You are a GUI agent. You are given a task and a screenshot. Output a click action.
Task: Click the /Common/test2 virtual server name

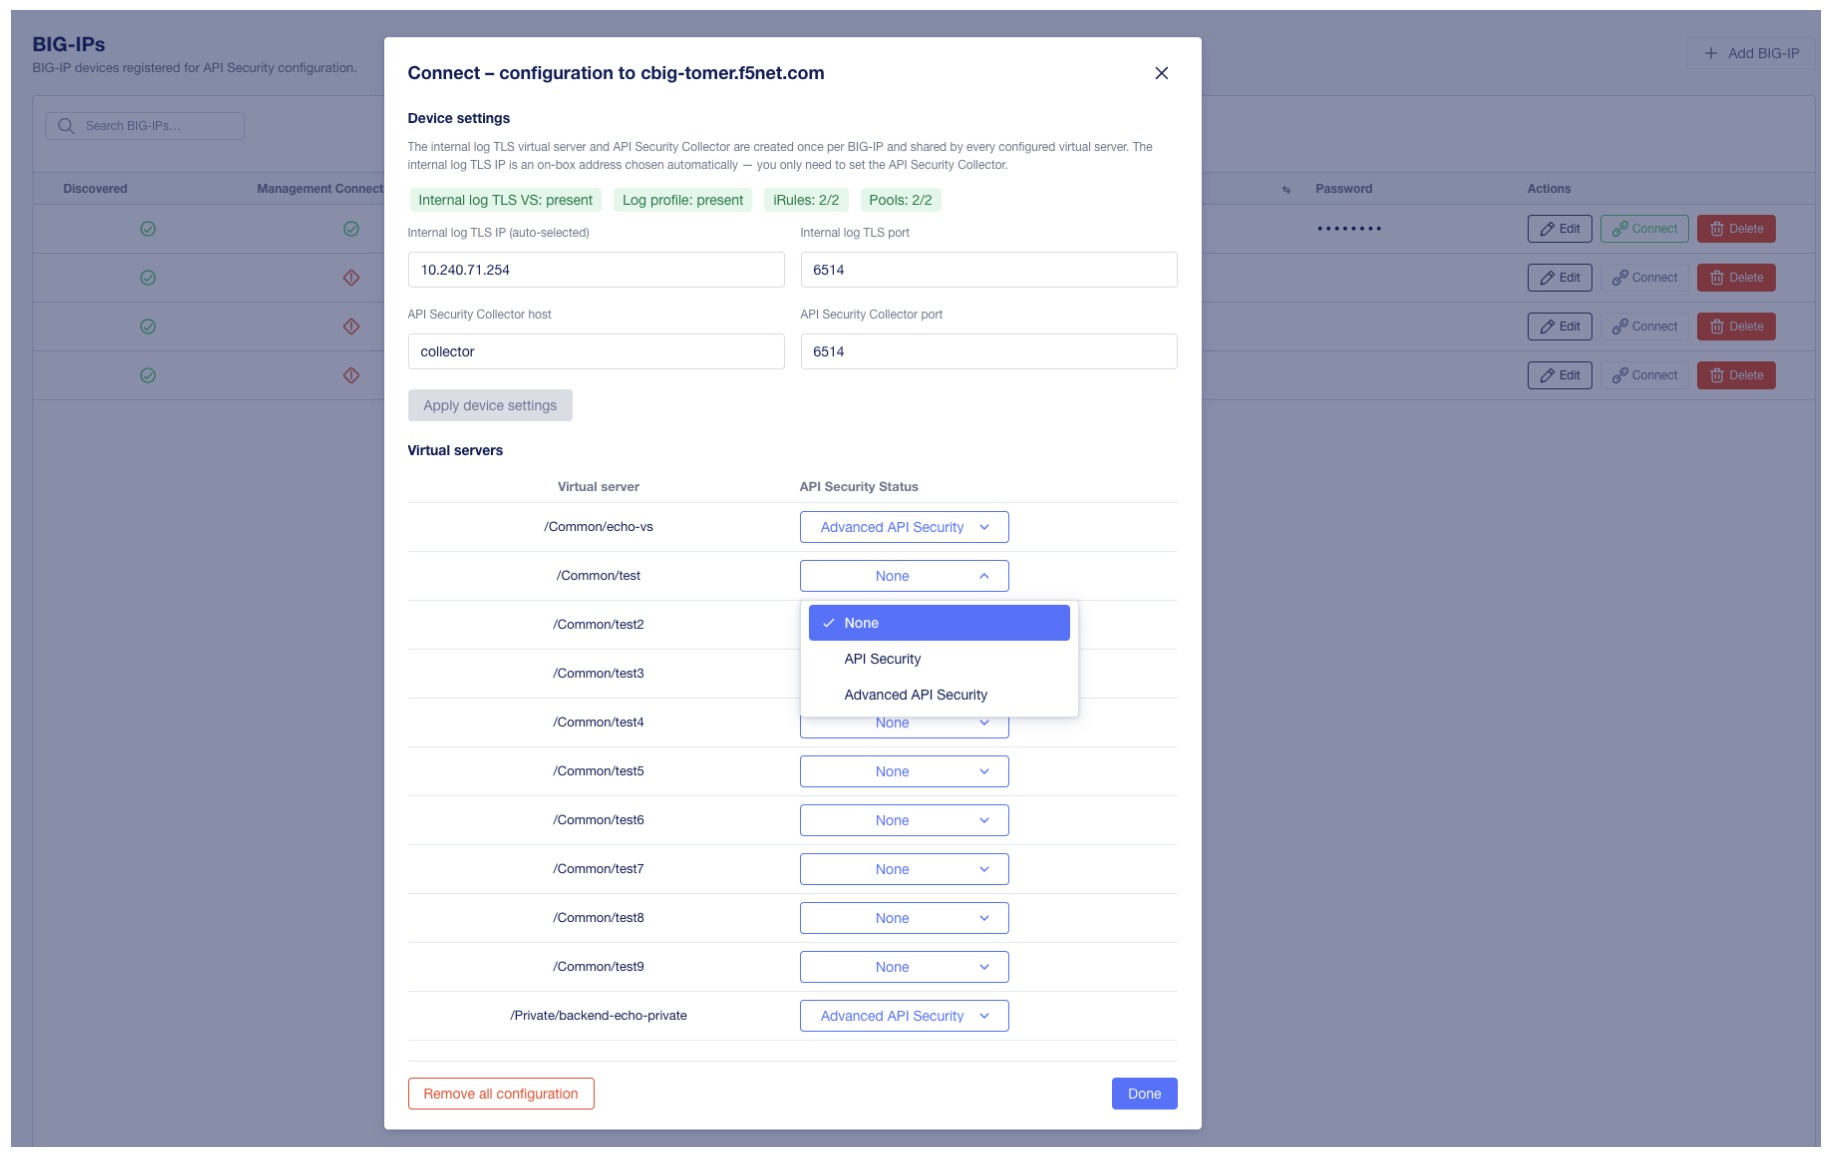pos(598,625)
